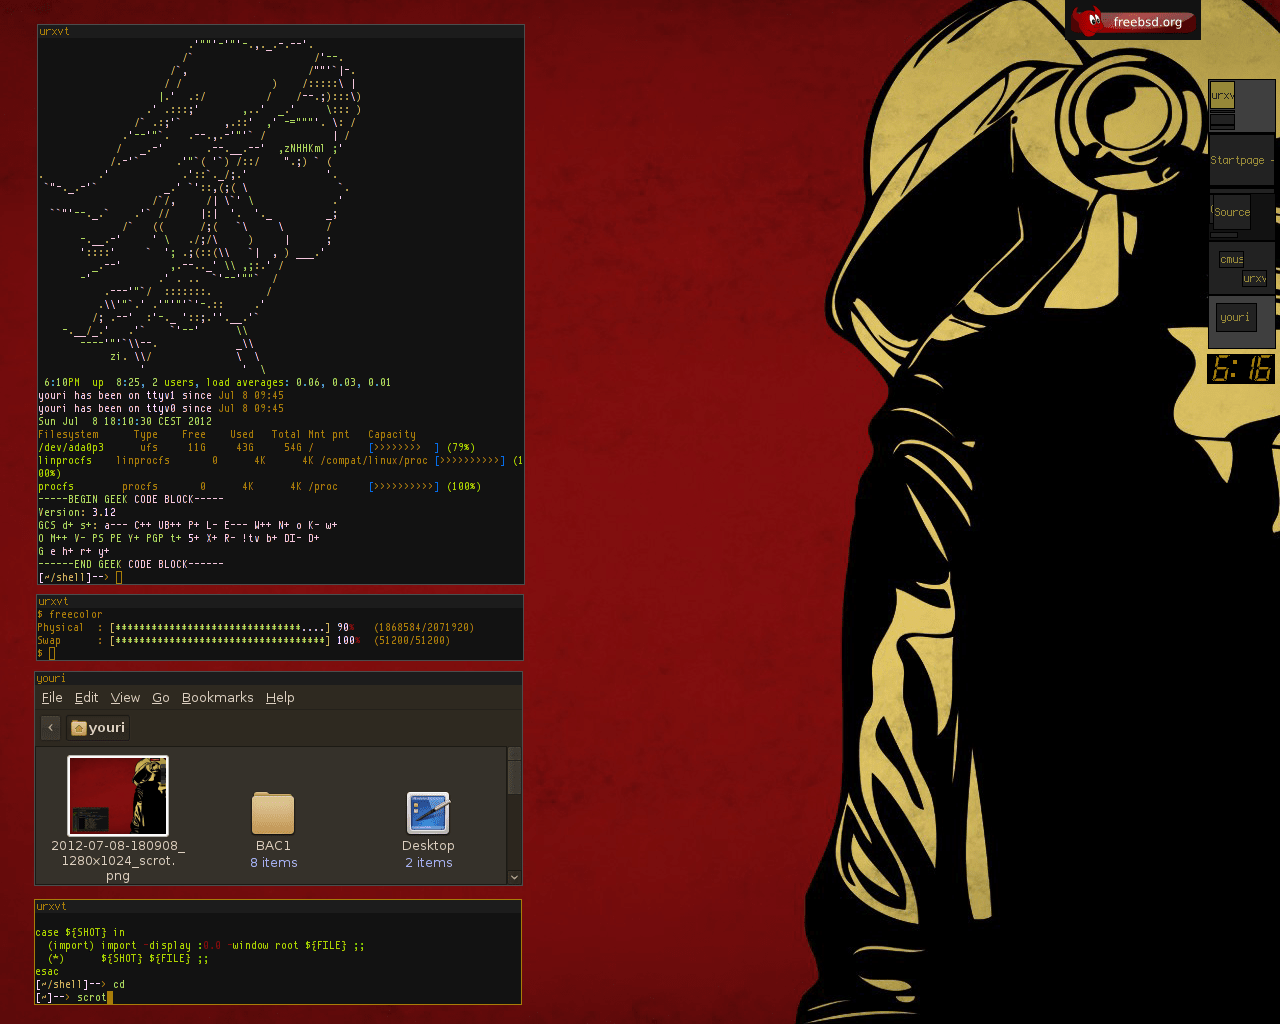
Task: Click the '/dev/ada0p3' filesystem row
Action: 257,448
